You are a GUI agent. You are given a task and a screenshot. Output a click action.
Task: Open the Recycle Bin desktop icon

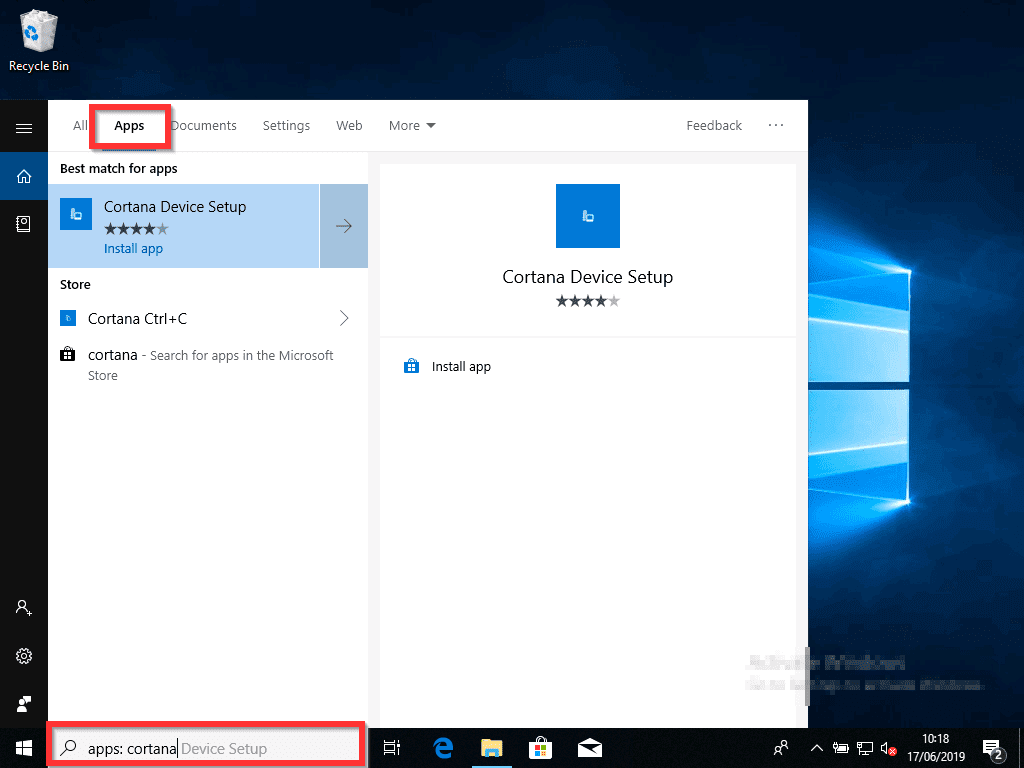coord(39,41)
